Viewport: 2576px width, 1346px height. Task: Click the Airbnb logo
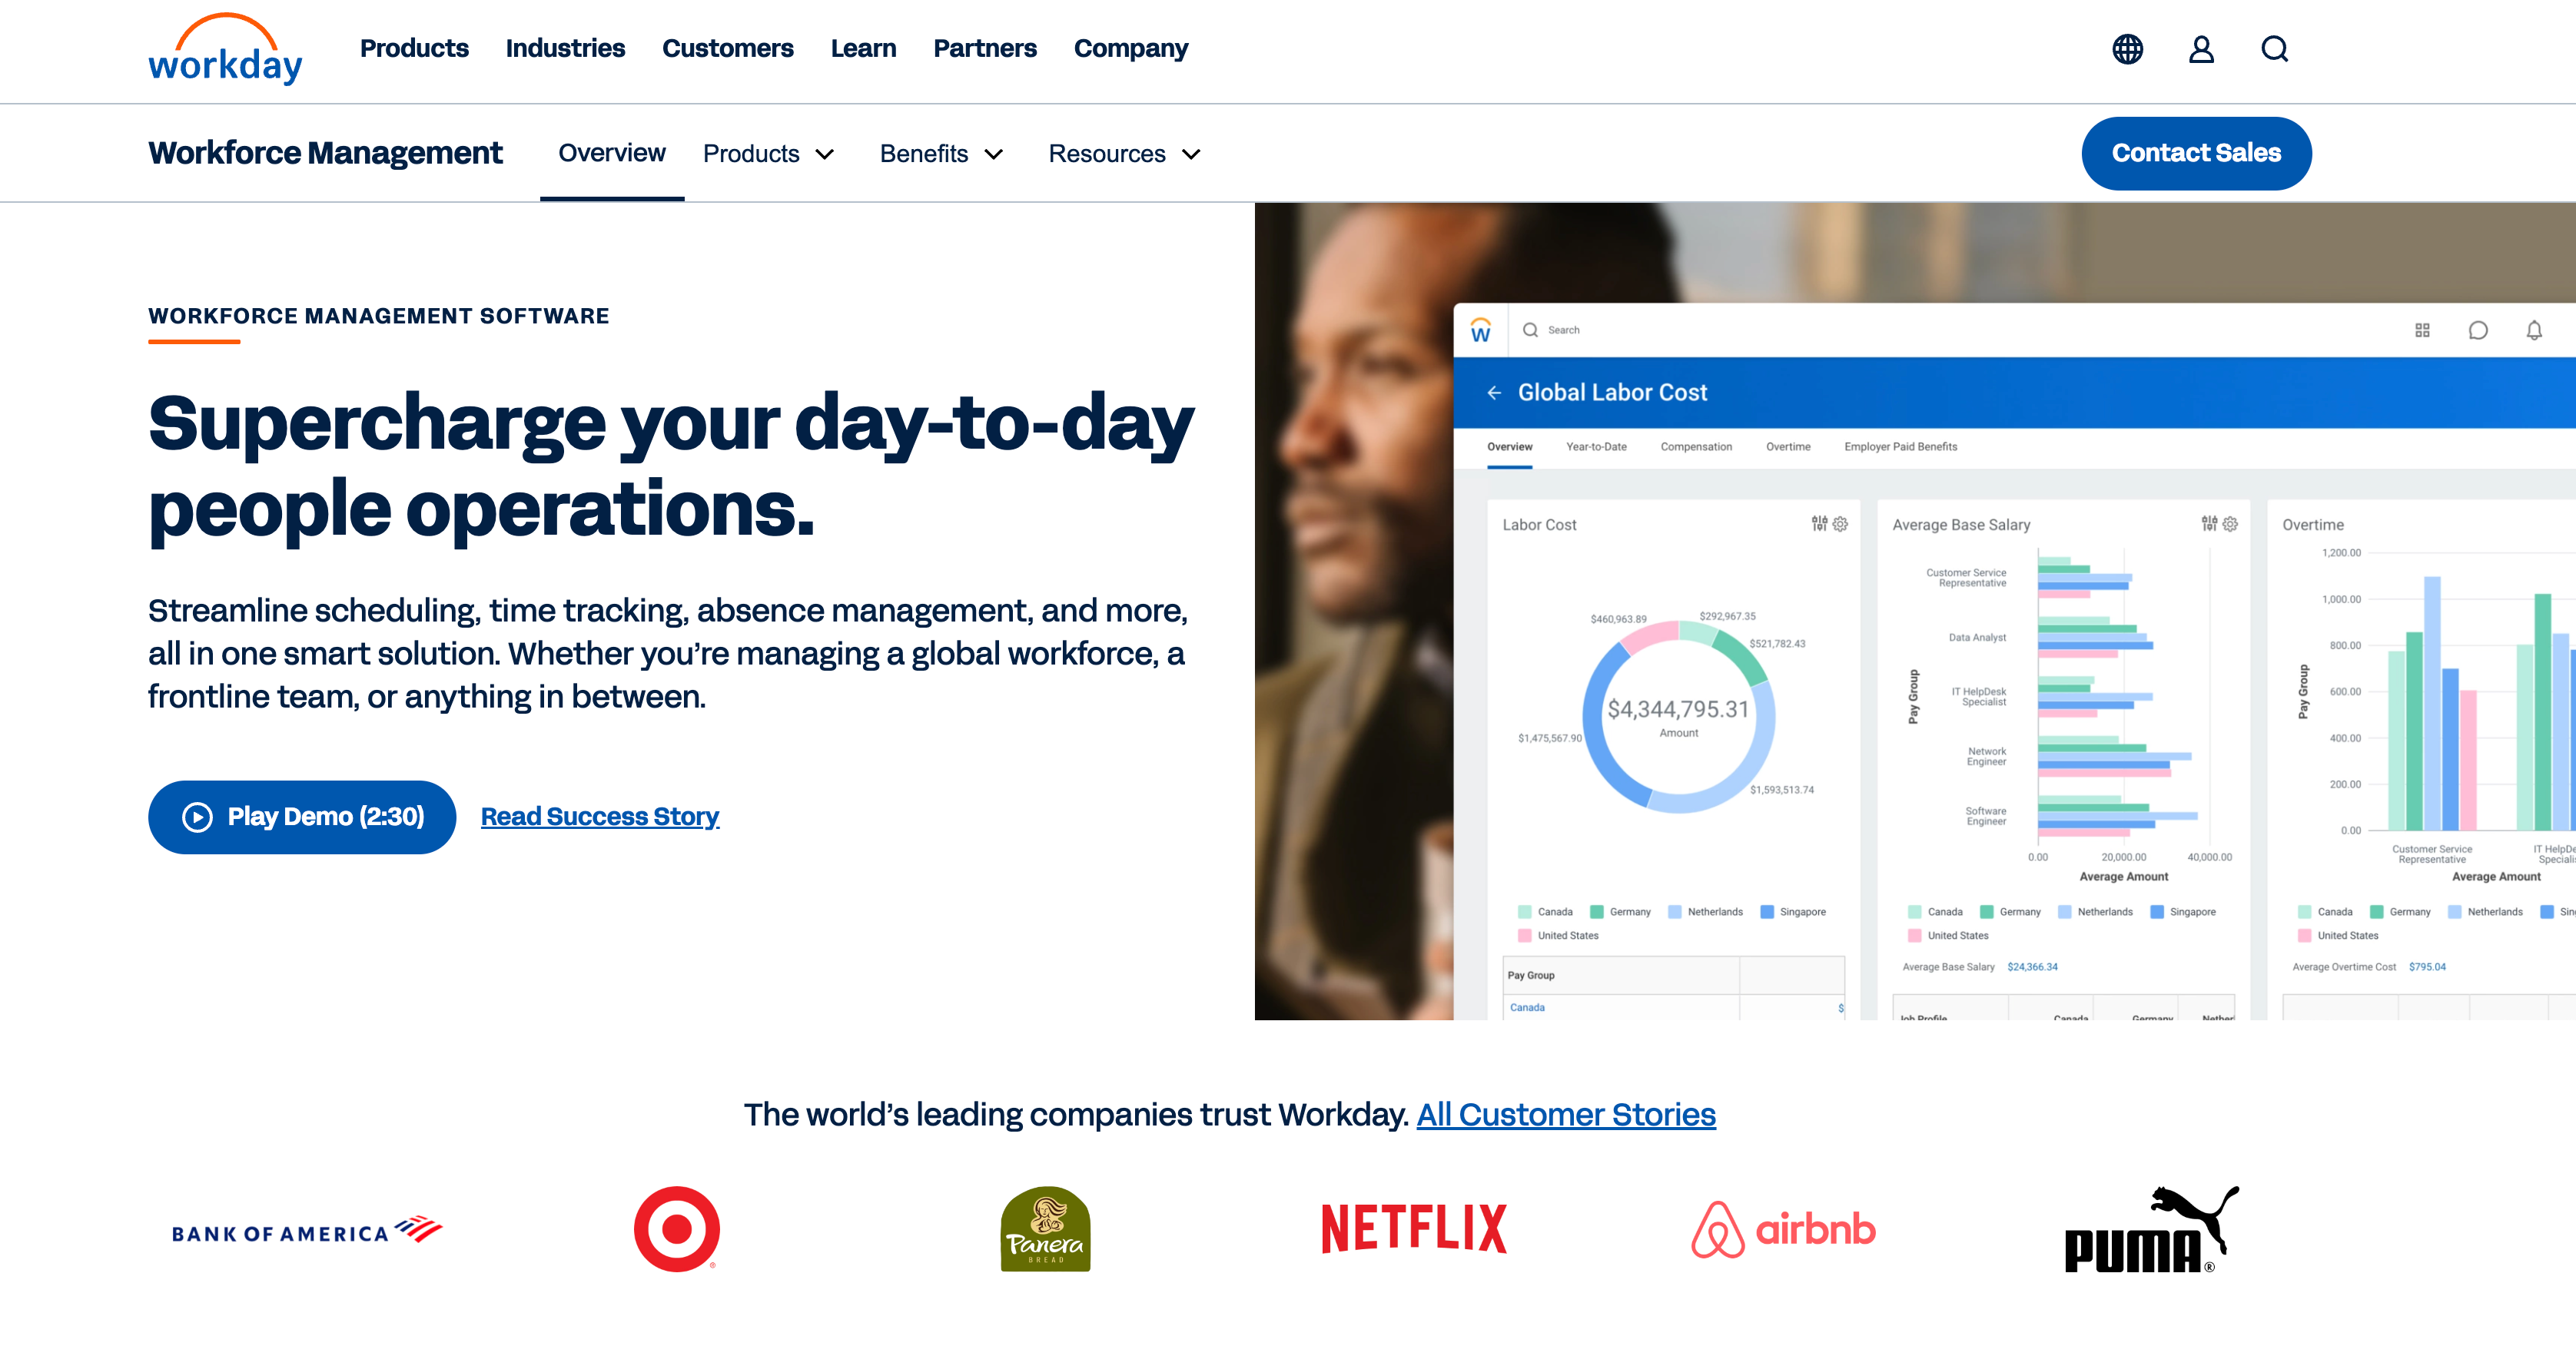(1783, 1229)
